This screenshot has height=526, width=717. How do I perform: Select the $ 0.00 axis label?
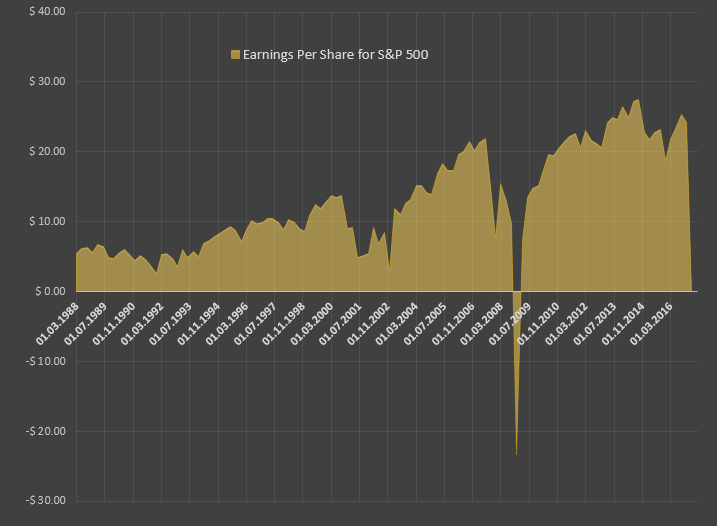50,291
